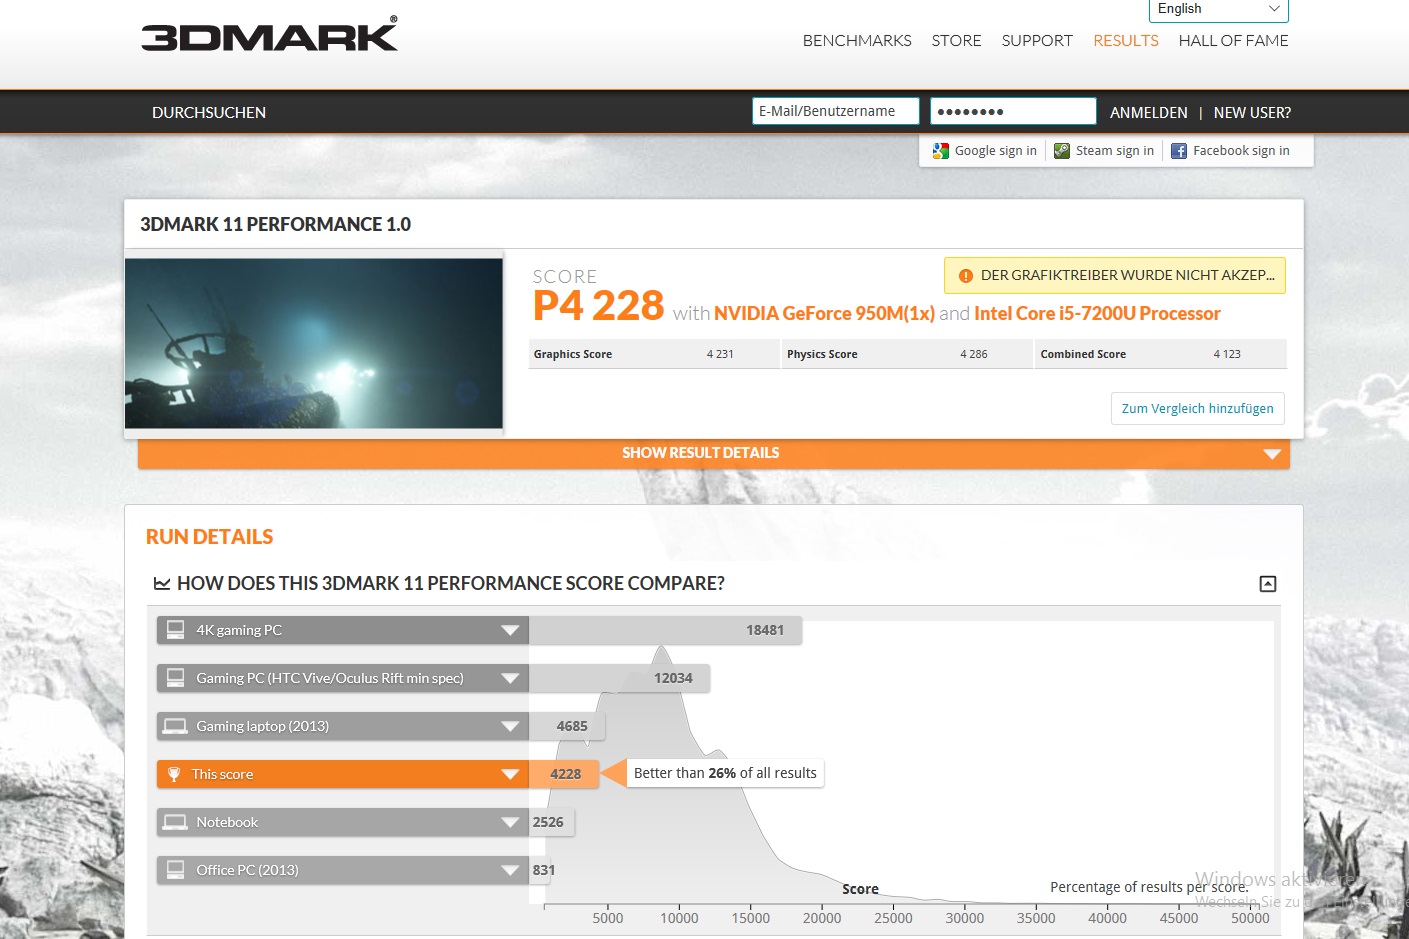Click the RUN DETAILS heading
Image resolution: width=1409 pixels, height=939 pixels.
pos(209,537)
